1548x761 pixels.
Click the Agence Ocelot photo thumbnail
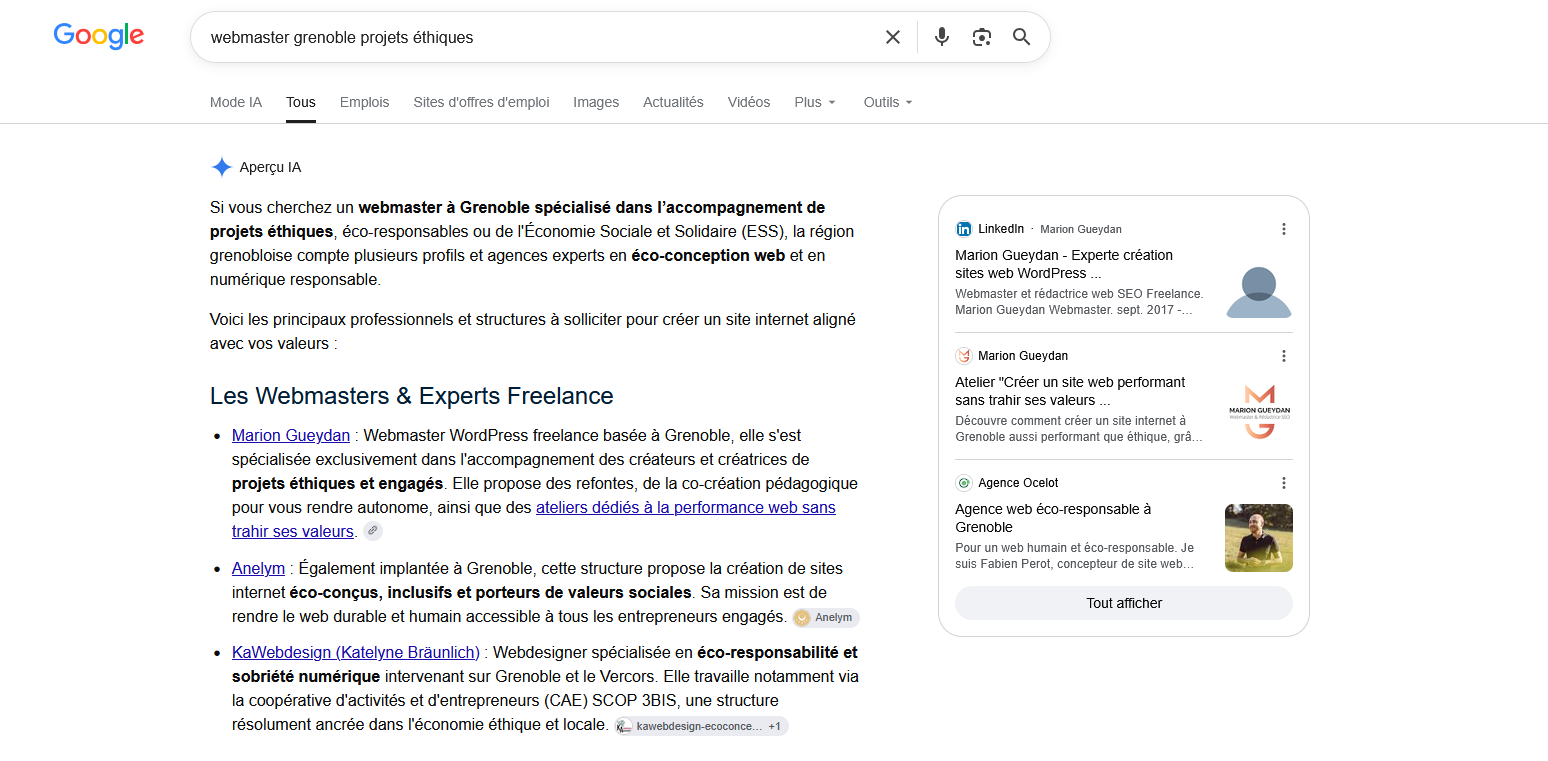click(1259, 538)
